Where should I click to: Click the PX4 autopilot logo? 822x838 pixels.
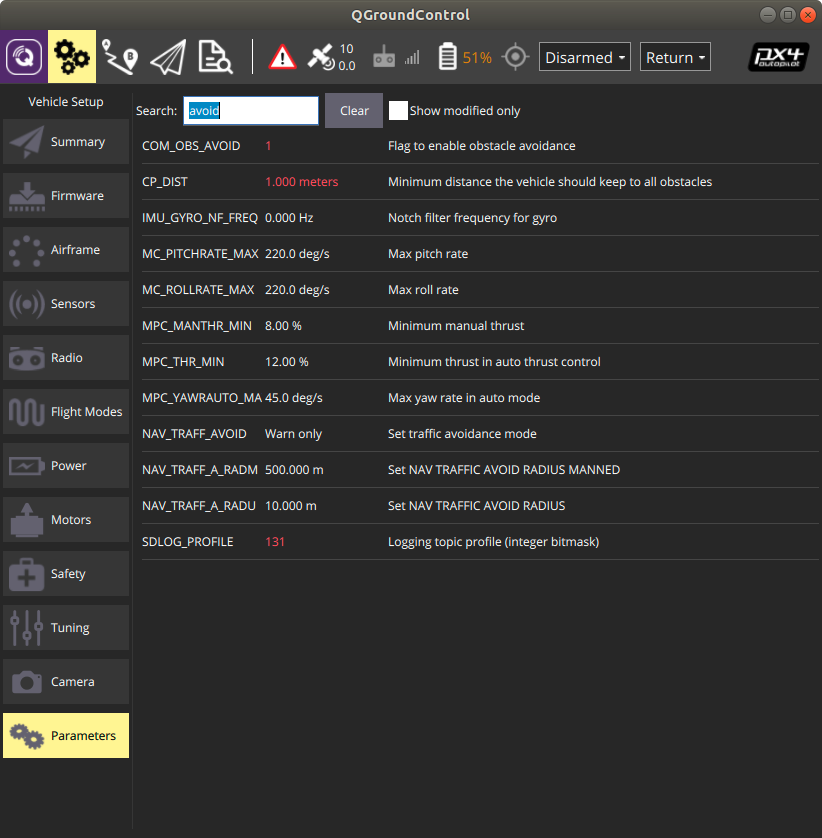[x=778, y=57]
